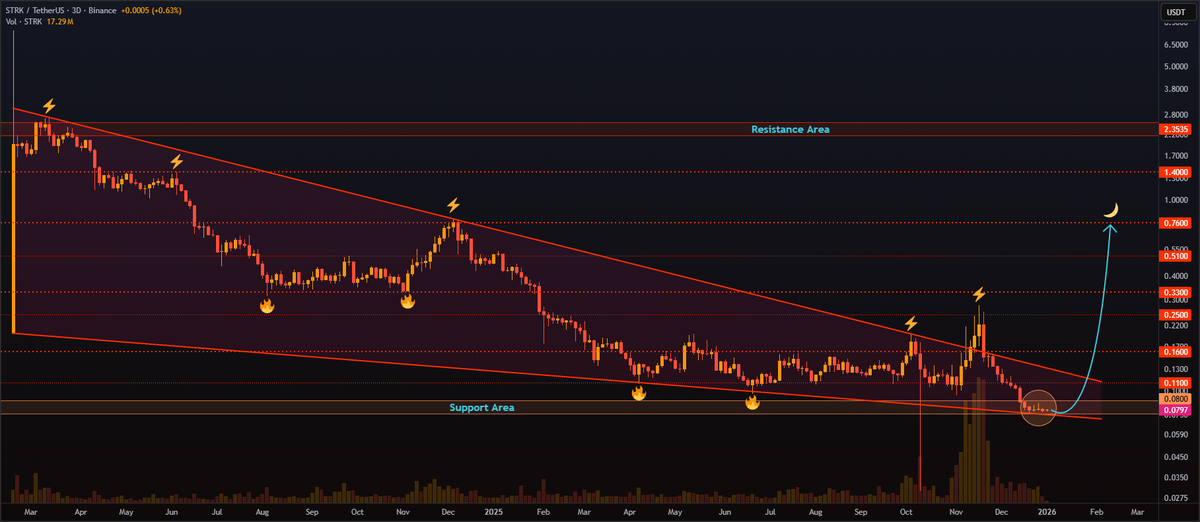Click the 5.0000 tick on price axis
The width and height of the screenshot is (1200, 522).
(1174, 68)
